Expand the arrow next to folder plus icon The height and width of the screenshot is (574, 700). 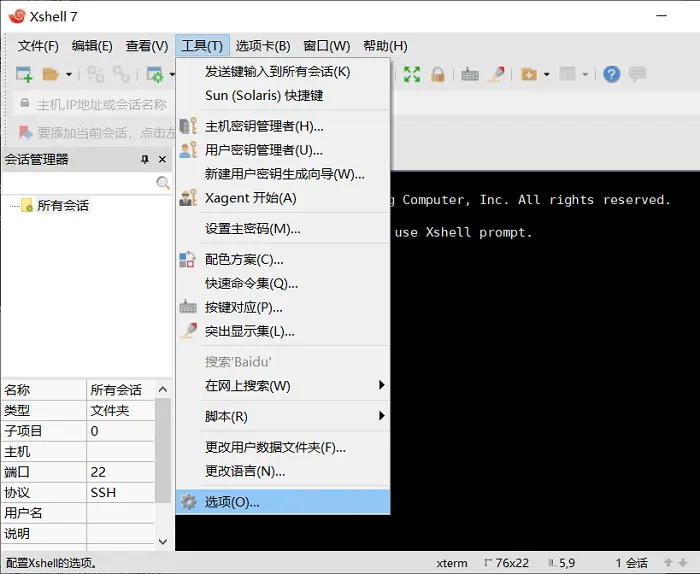546,75
